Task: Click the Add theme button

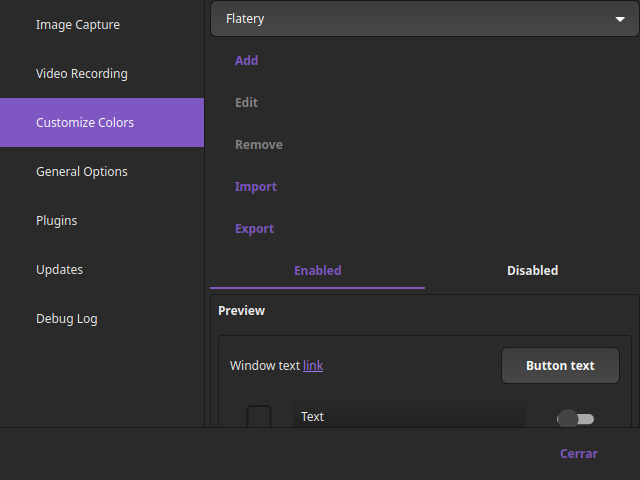Action: coord(246,61)
